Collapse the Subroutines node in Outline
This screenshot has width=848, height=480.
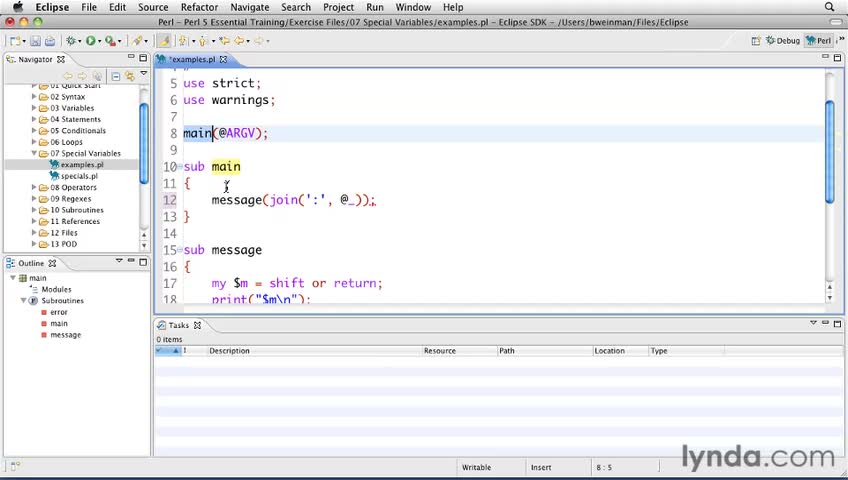pyautogui.click(x=23, y=300)
